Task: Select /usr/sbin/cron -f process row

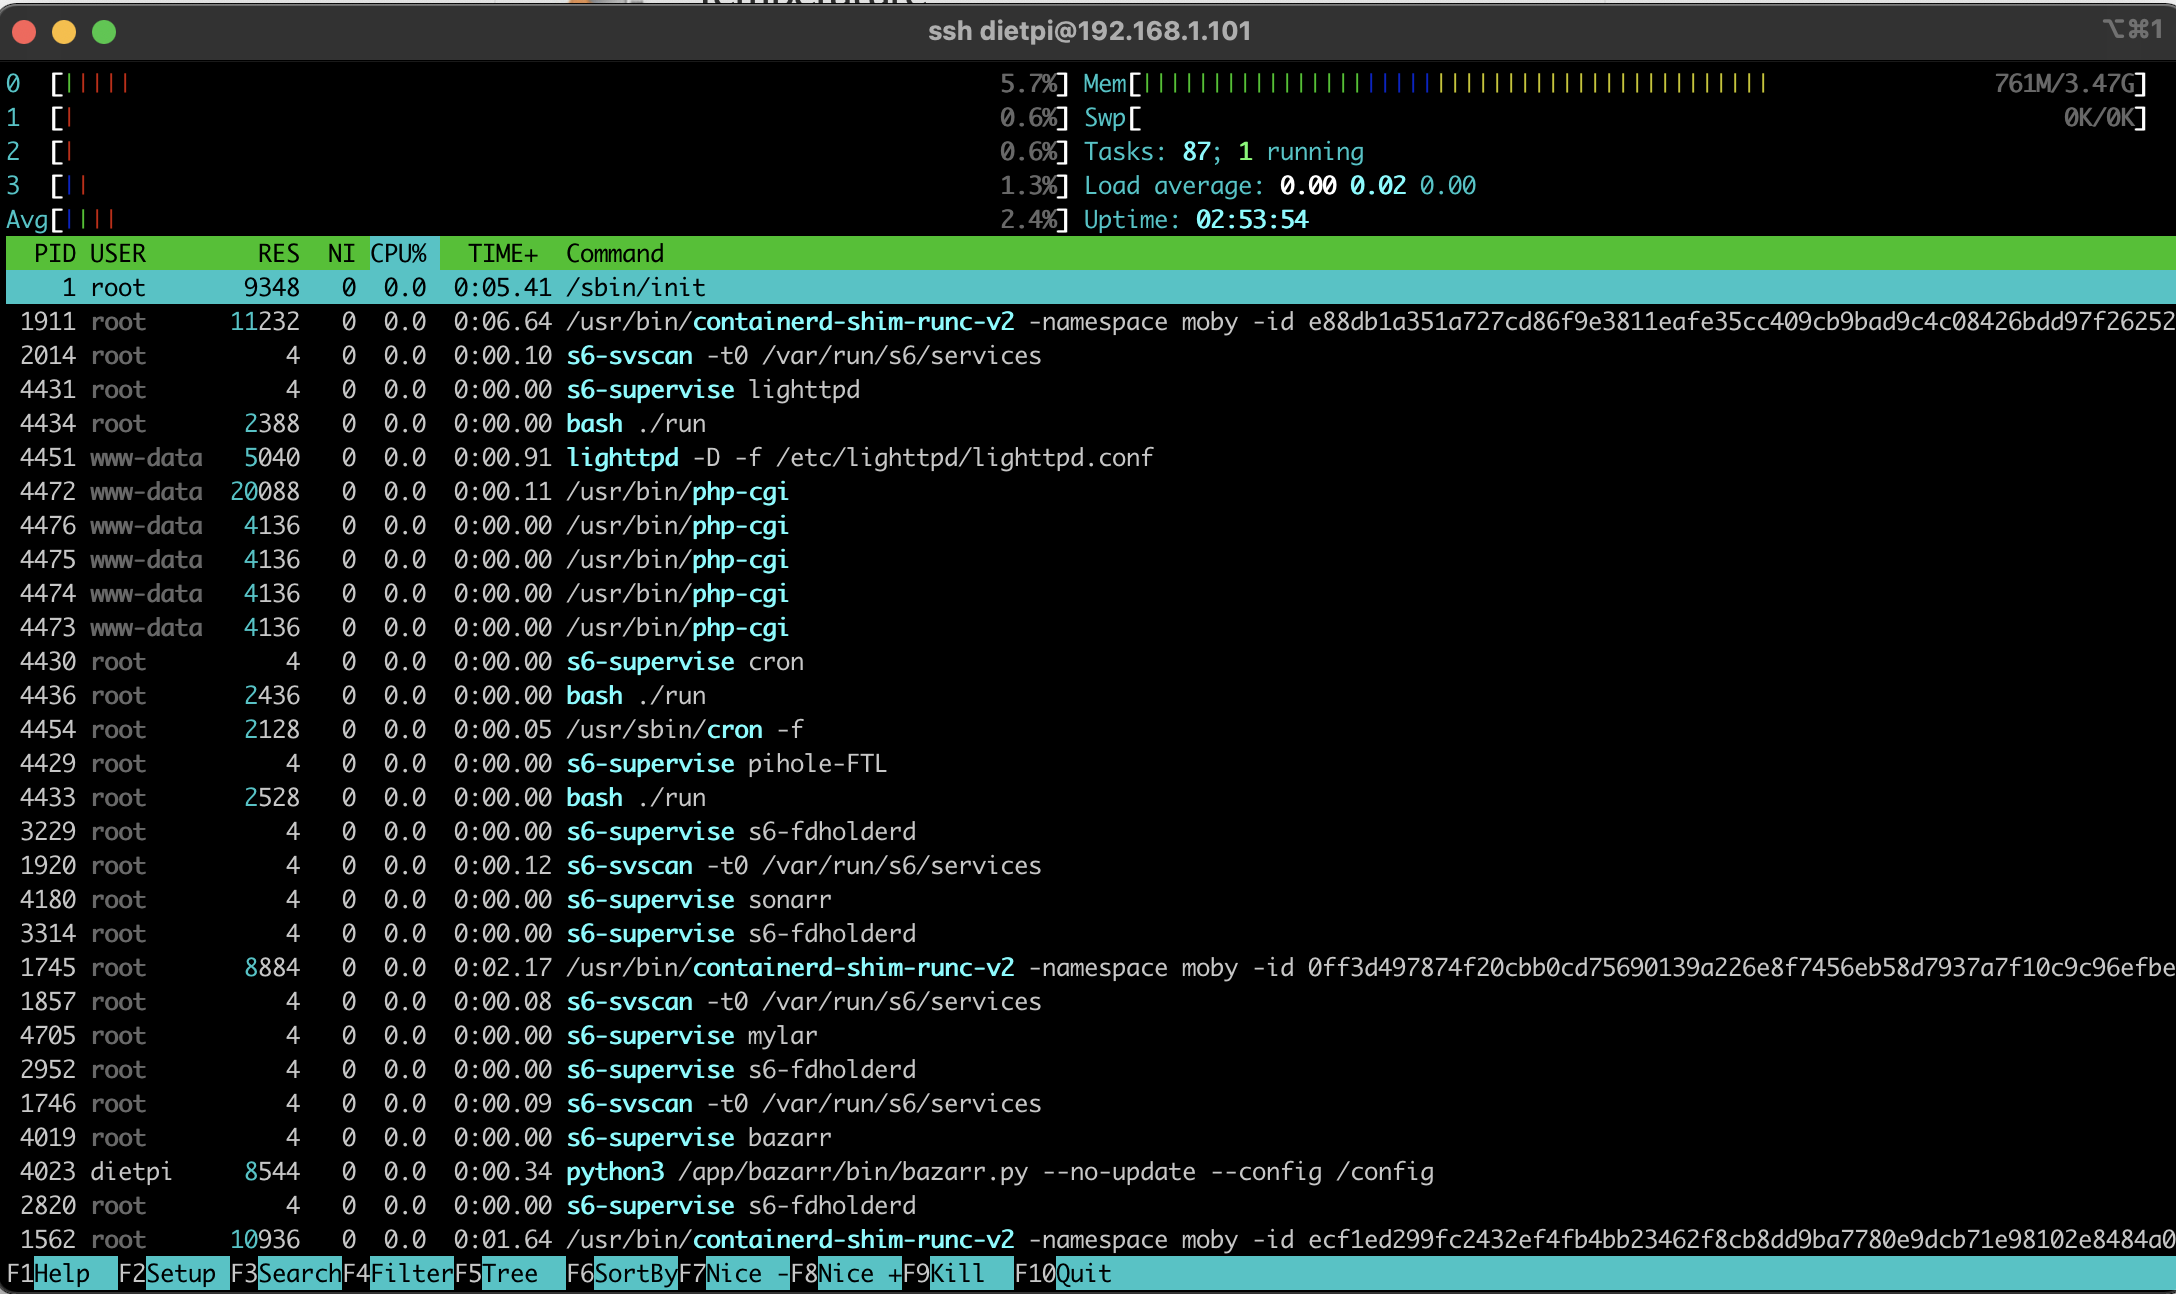Action: click(x=1090, y=729)
